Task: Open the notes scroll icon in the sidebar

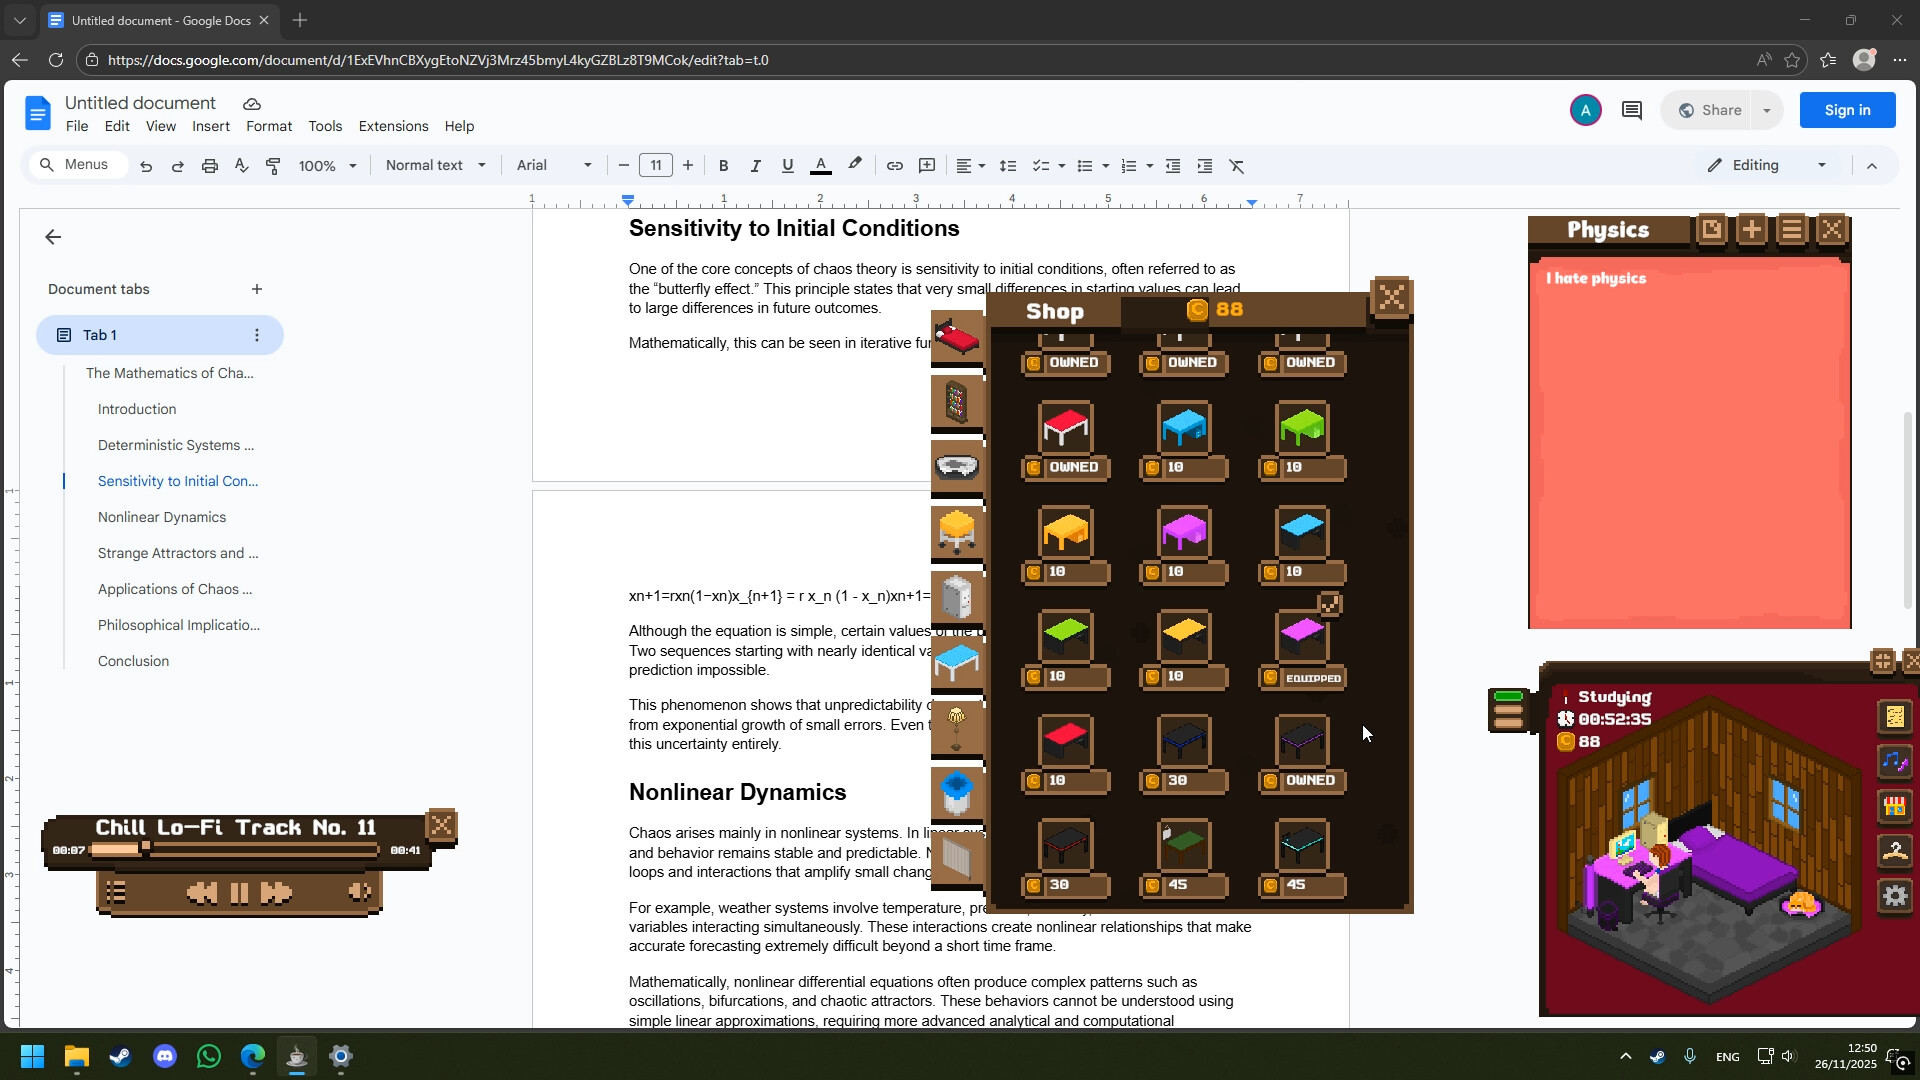Action: 1897,717
